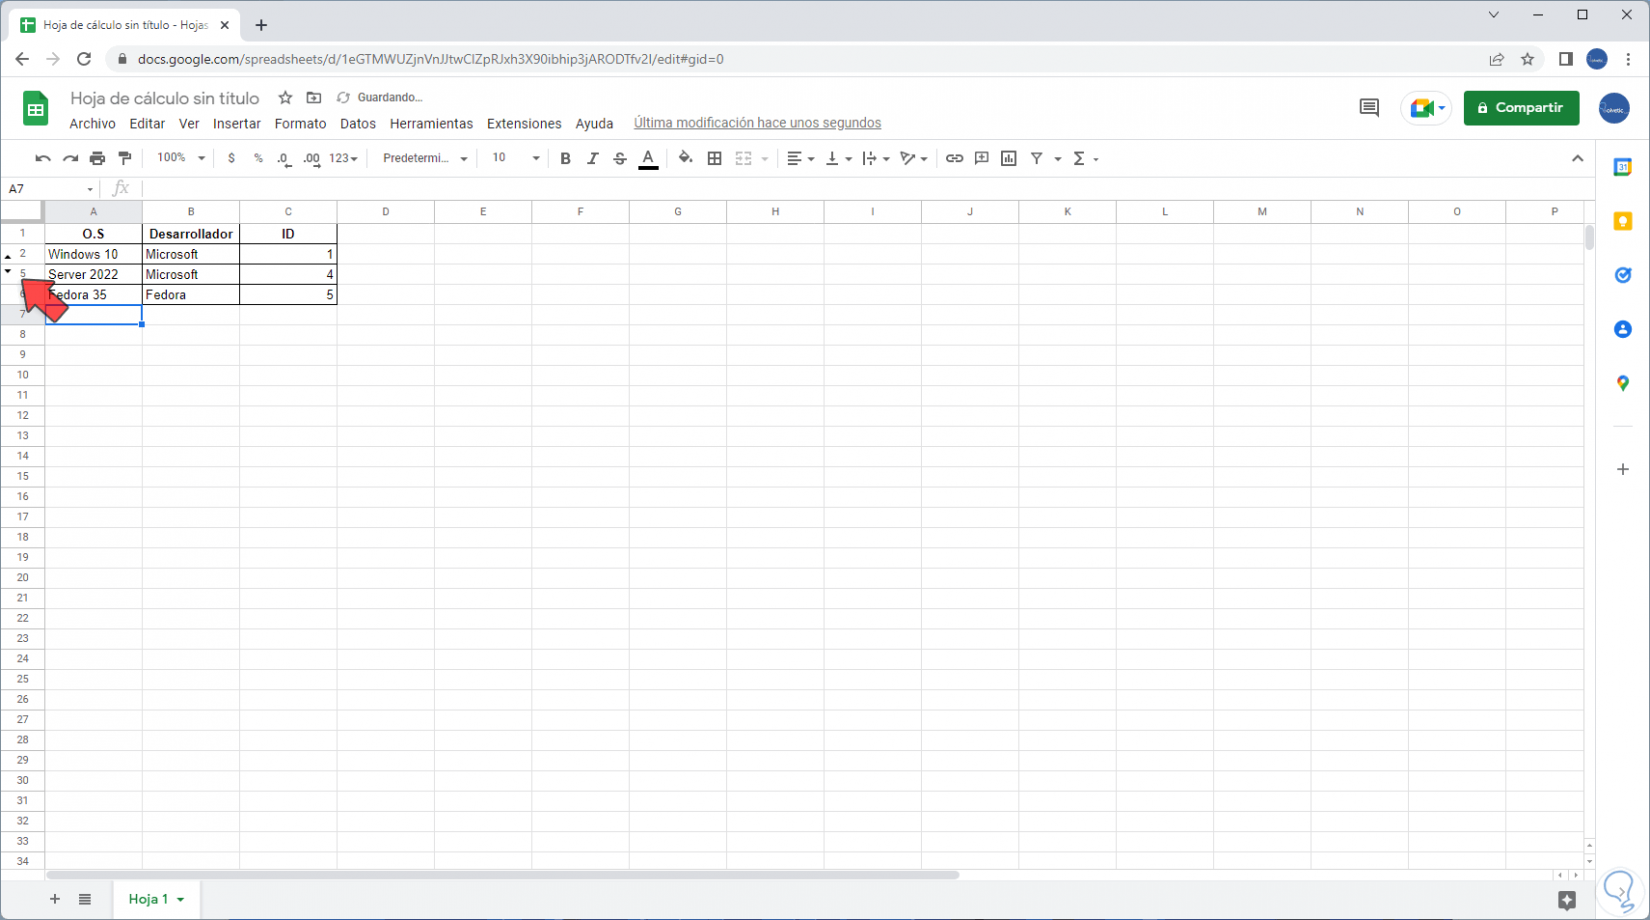Open the zoom 100% dropdown
The height and width of the screenshot is (920, 1650).
(180, 158)
